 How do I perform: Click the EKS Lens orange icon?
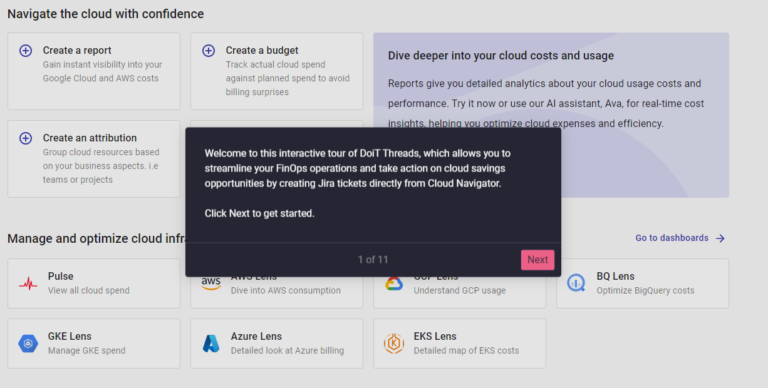tap(394, 343)
